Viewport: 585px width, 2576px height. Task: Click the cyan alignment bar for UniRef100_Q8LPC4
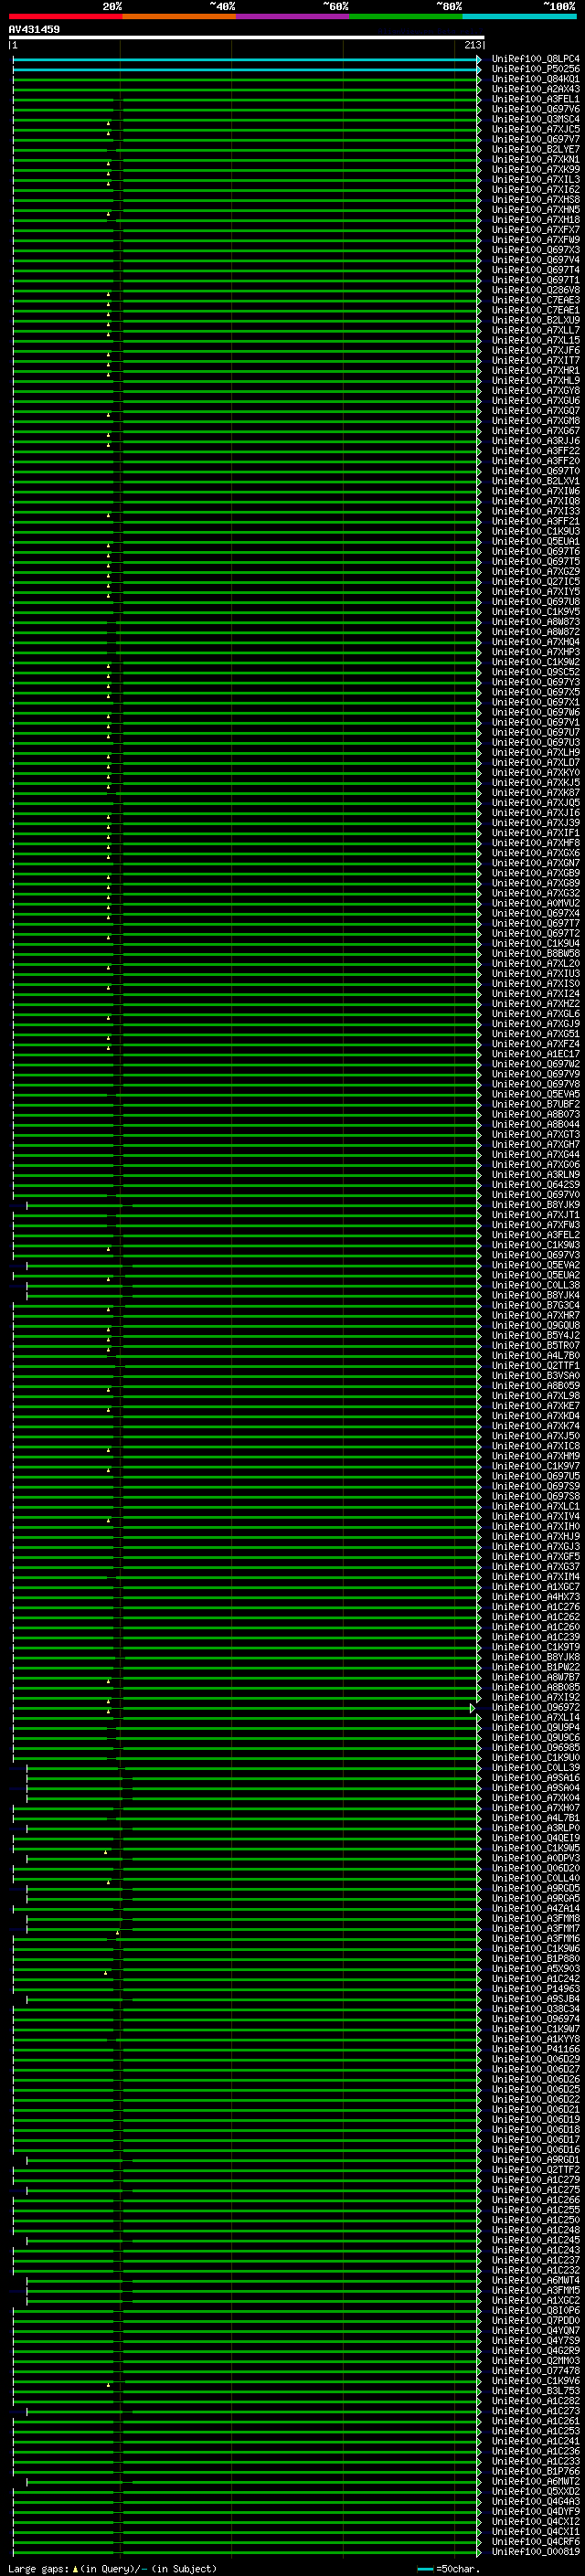tap(245, 60)
